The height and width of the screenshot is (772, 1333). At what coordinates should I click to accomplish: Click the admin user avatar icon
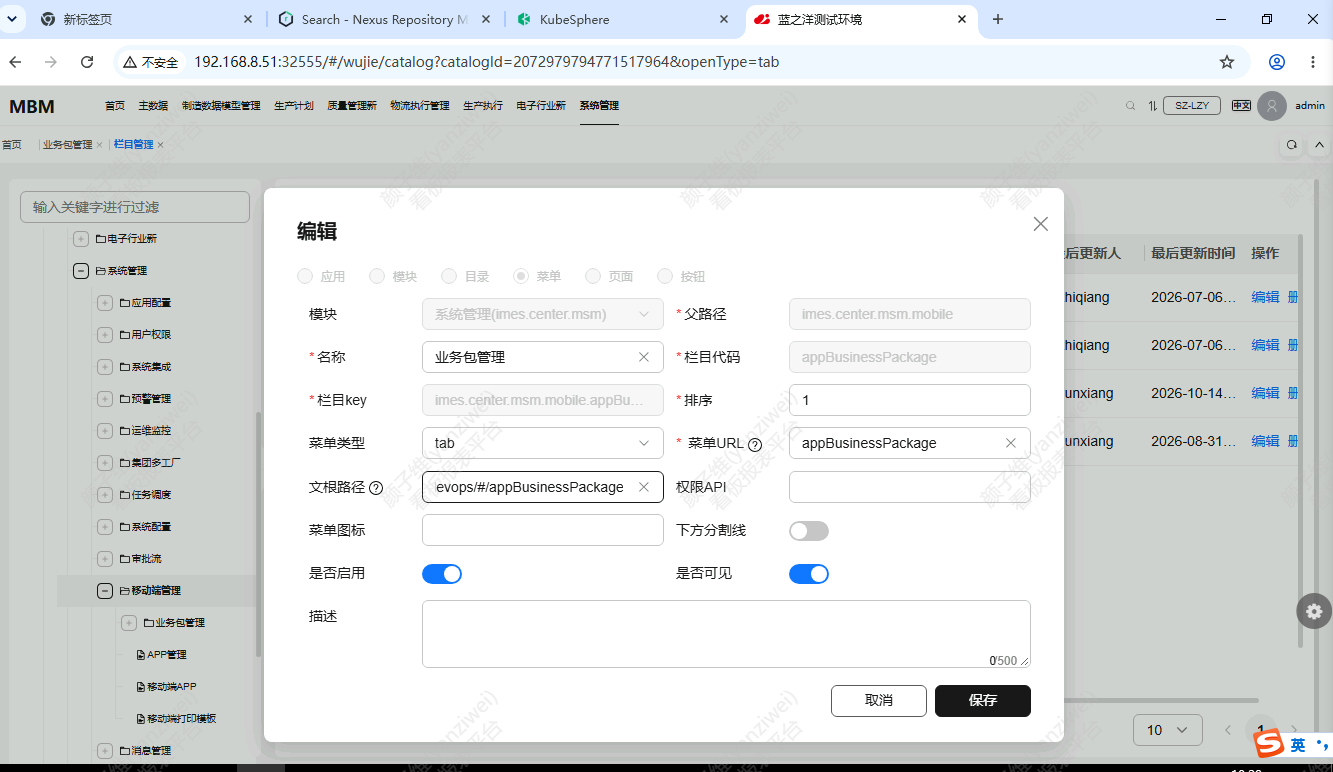click(1272, 106)
